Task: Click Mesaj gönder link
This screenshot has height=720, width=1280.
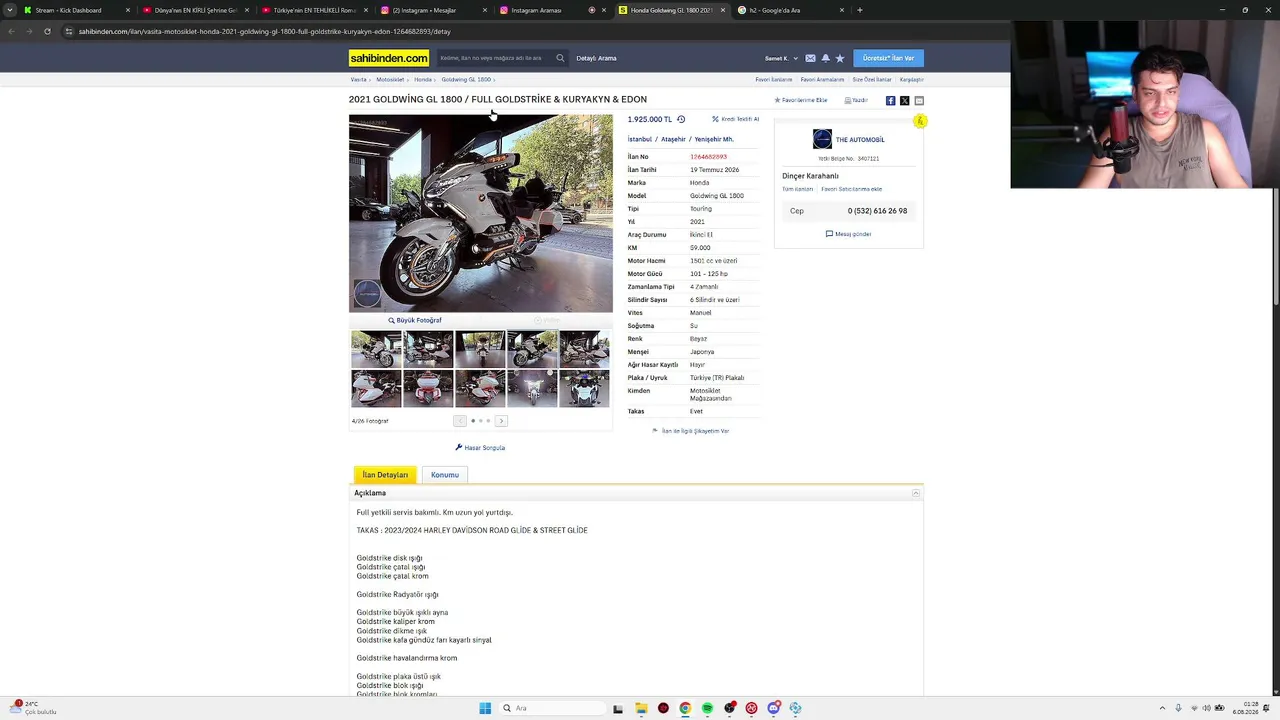Action: [849, 234]
